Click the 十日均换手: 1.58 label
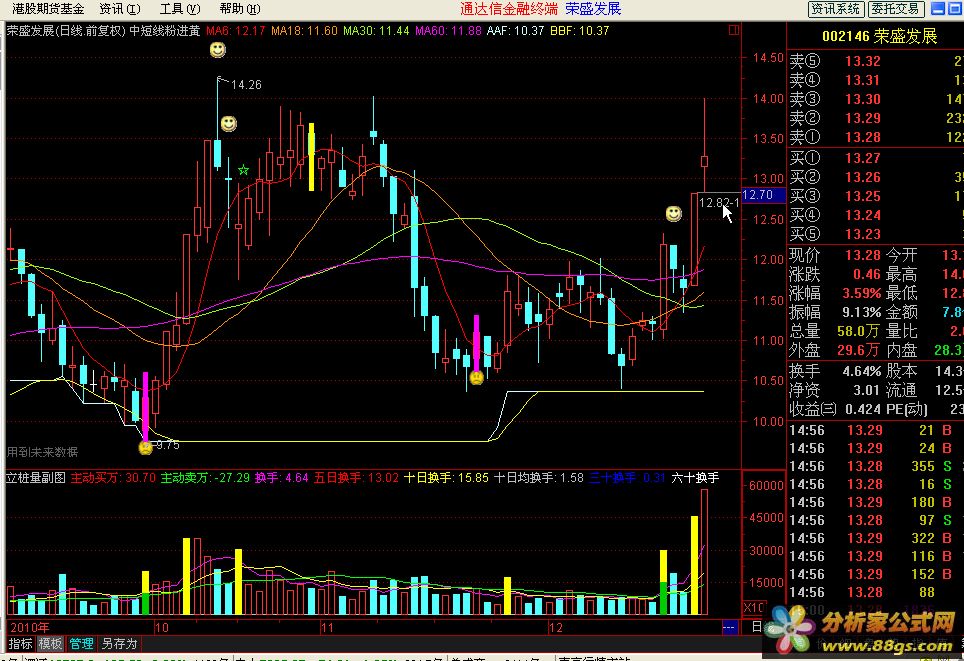Screen dimensions: 964x661 (539, 477)
